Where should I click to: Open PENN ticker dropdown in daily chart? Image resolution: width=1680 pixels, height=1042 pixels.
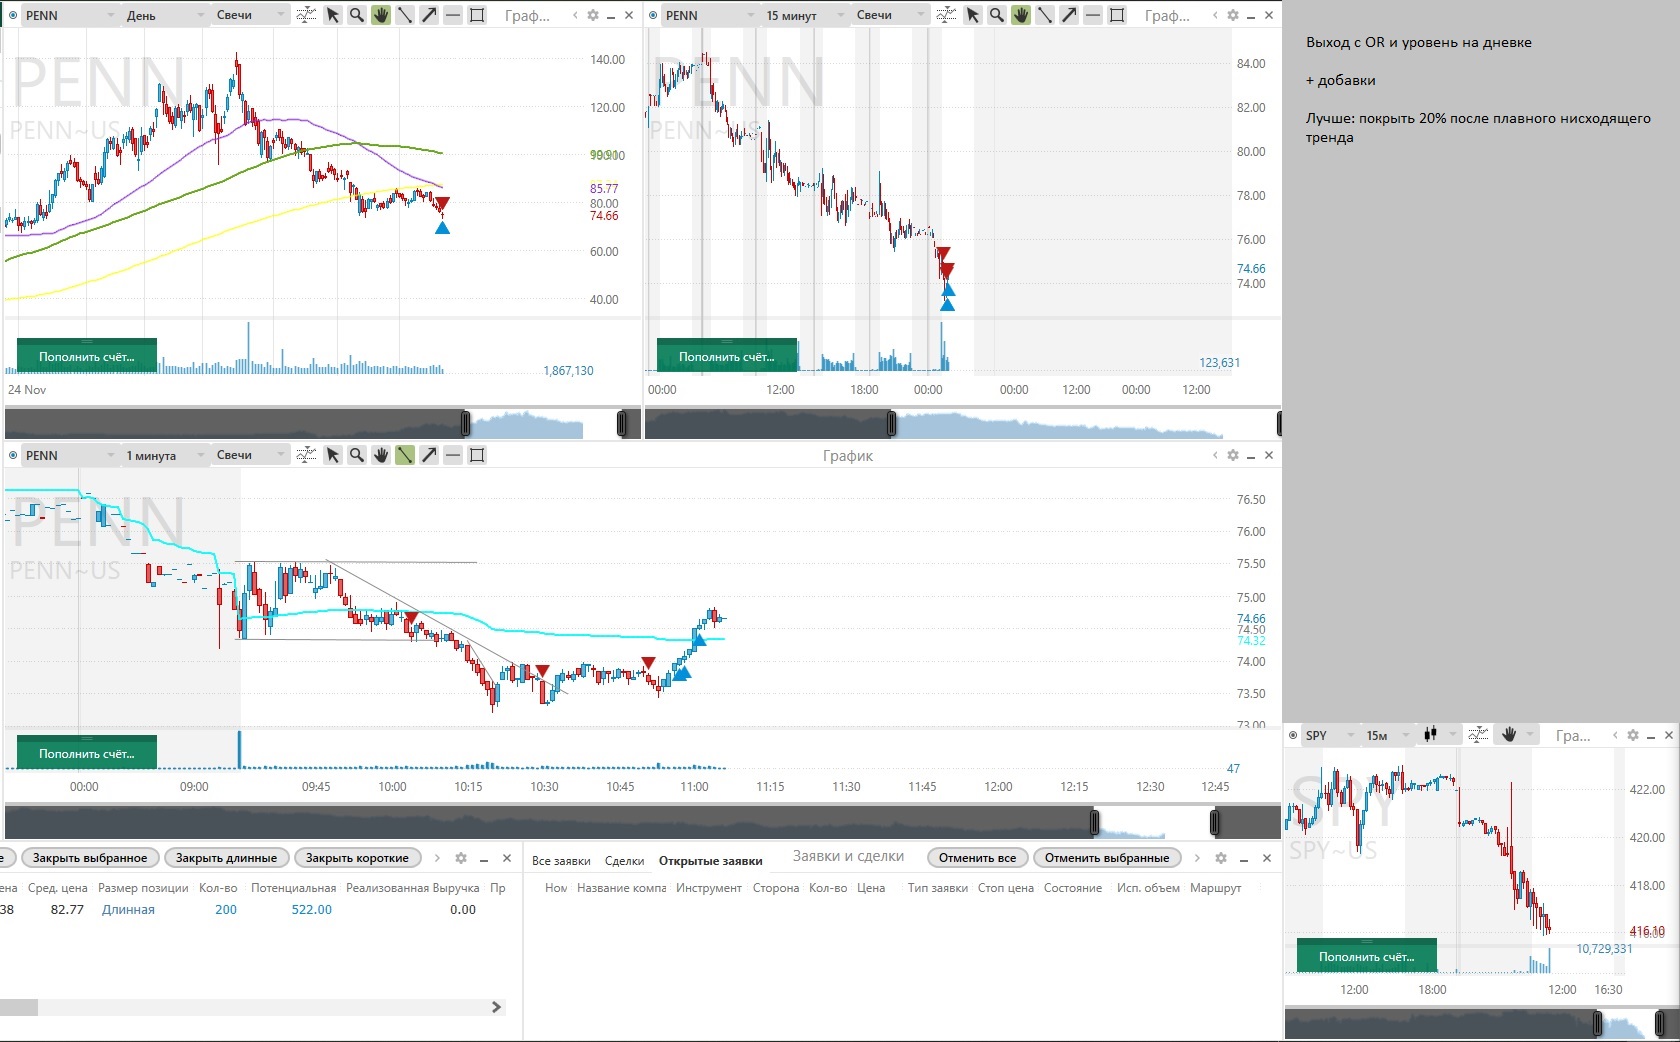point(70,15)
